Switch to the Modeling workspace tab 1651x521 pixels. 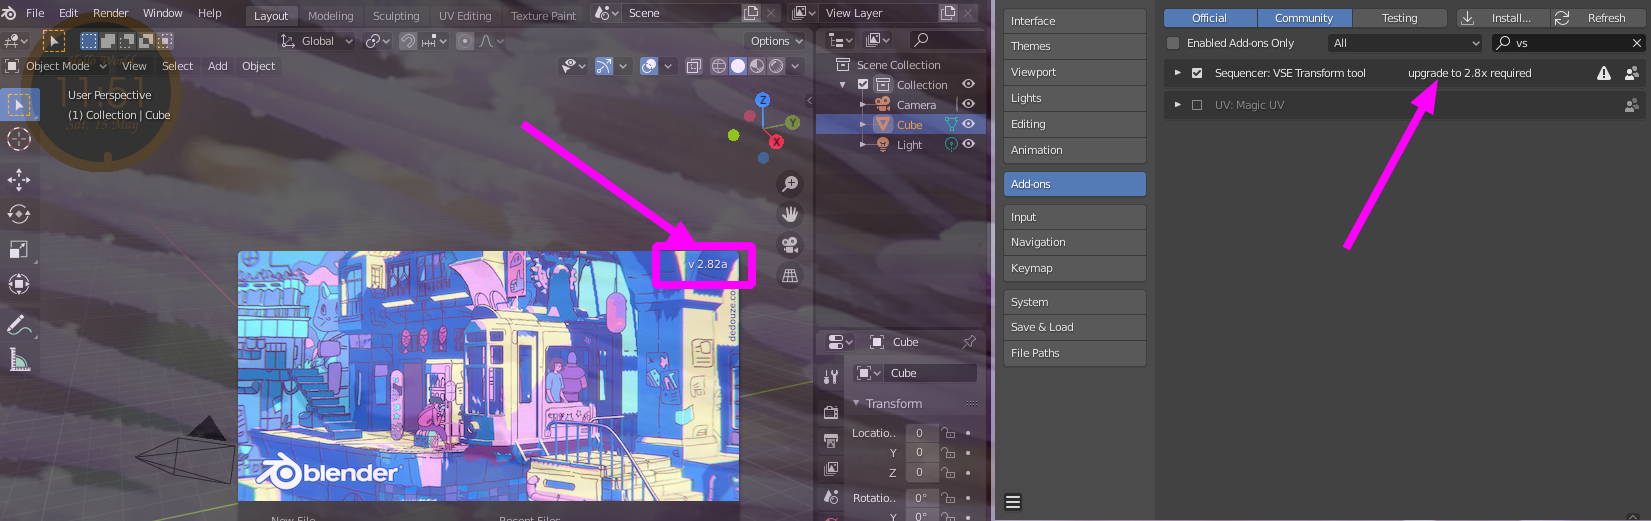331,16
